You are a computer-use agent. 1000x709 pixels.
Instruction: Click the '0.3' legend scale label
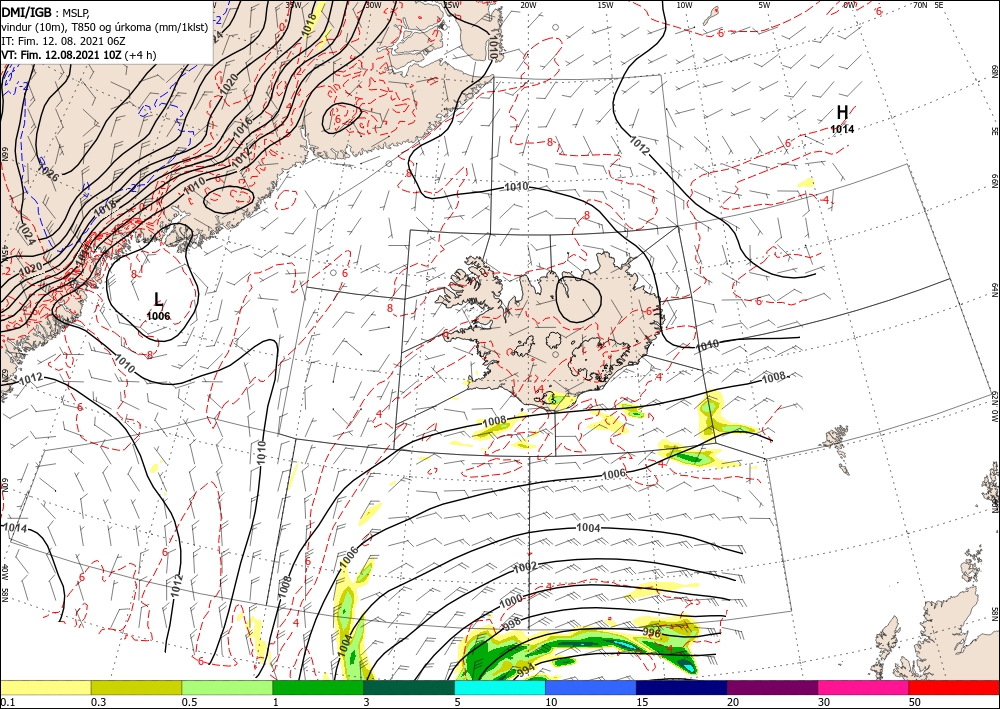[98, 702]
